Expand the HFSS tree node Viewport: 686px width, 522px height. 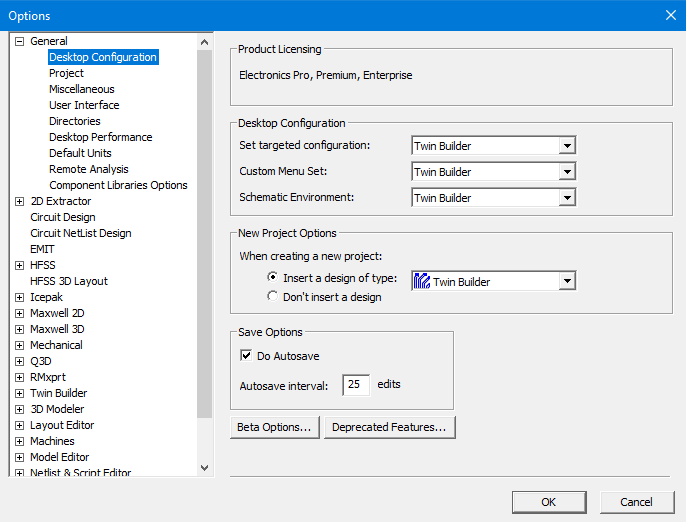click(20, 265)
